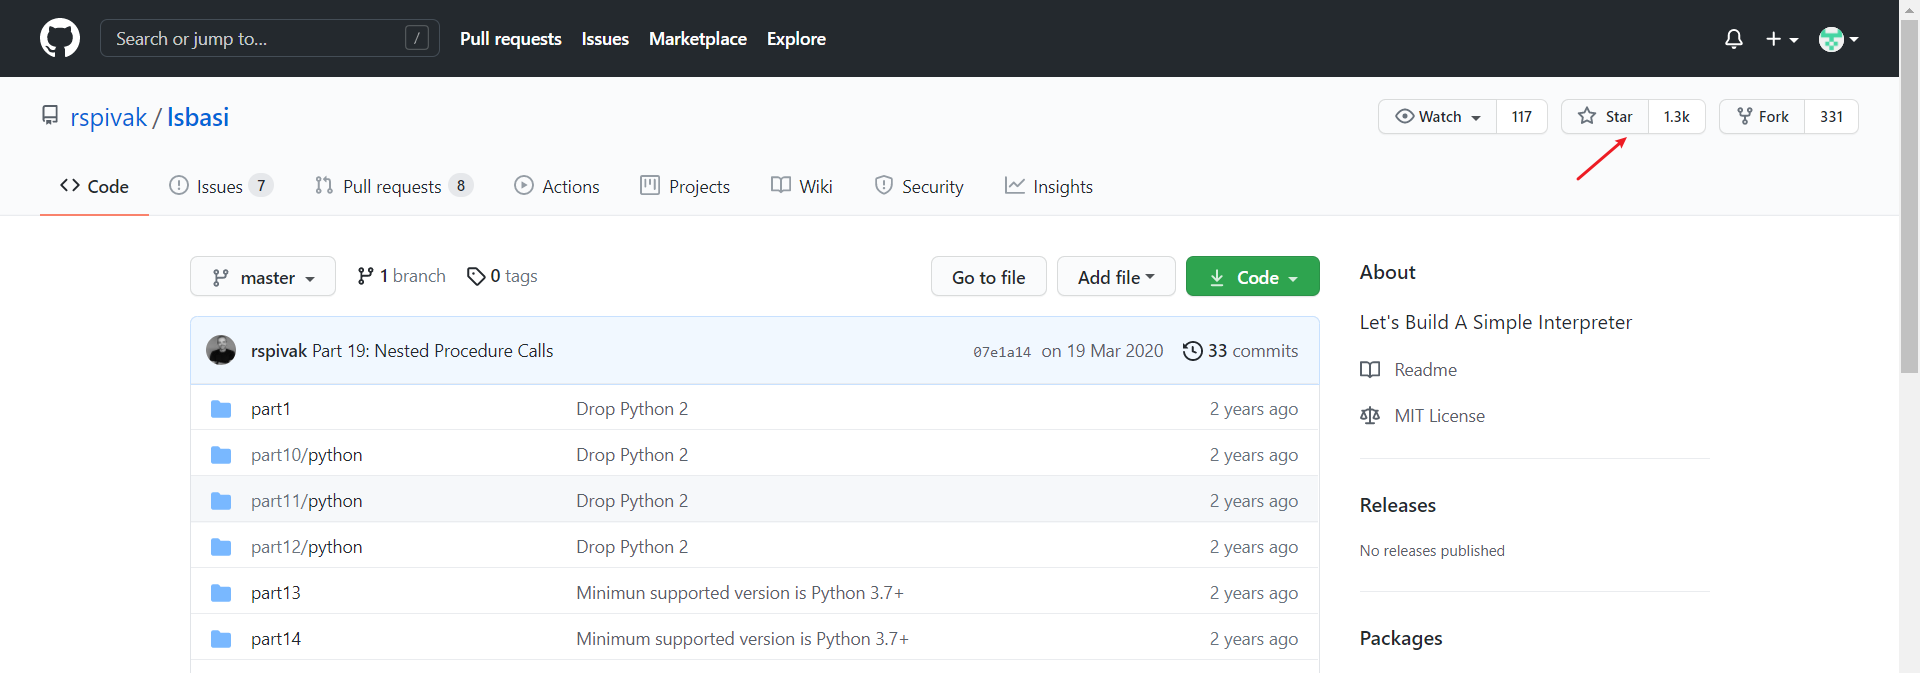Open Marketplace in the top navigation
Screen dimensions: 1920x673
pos(698,39)
